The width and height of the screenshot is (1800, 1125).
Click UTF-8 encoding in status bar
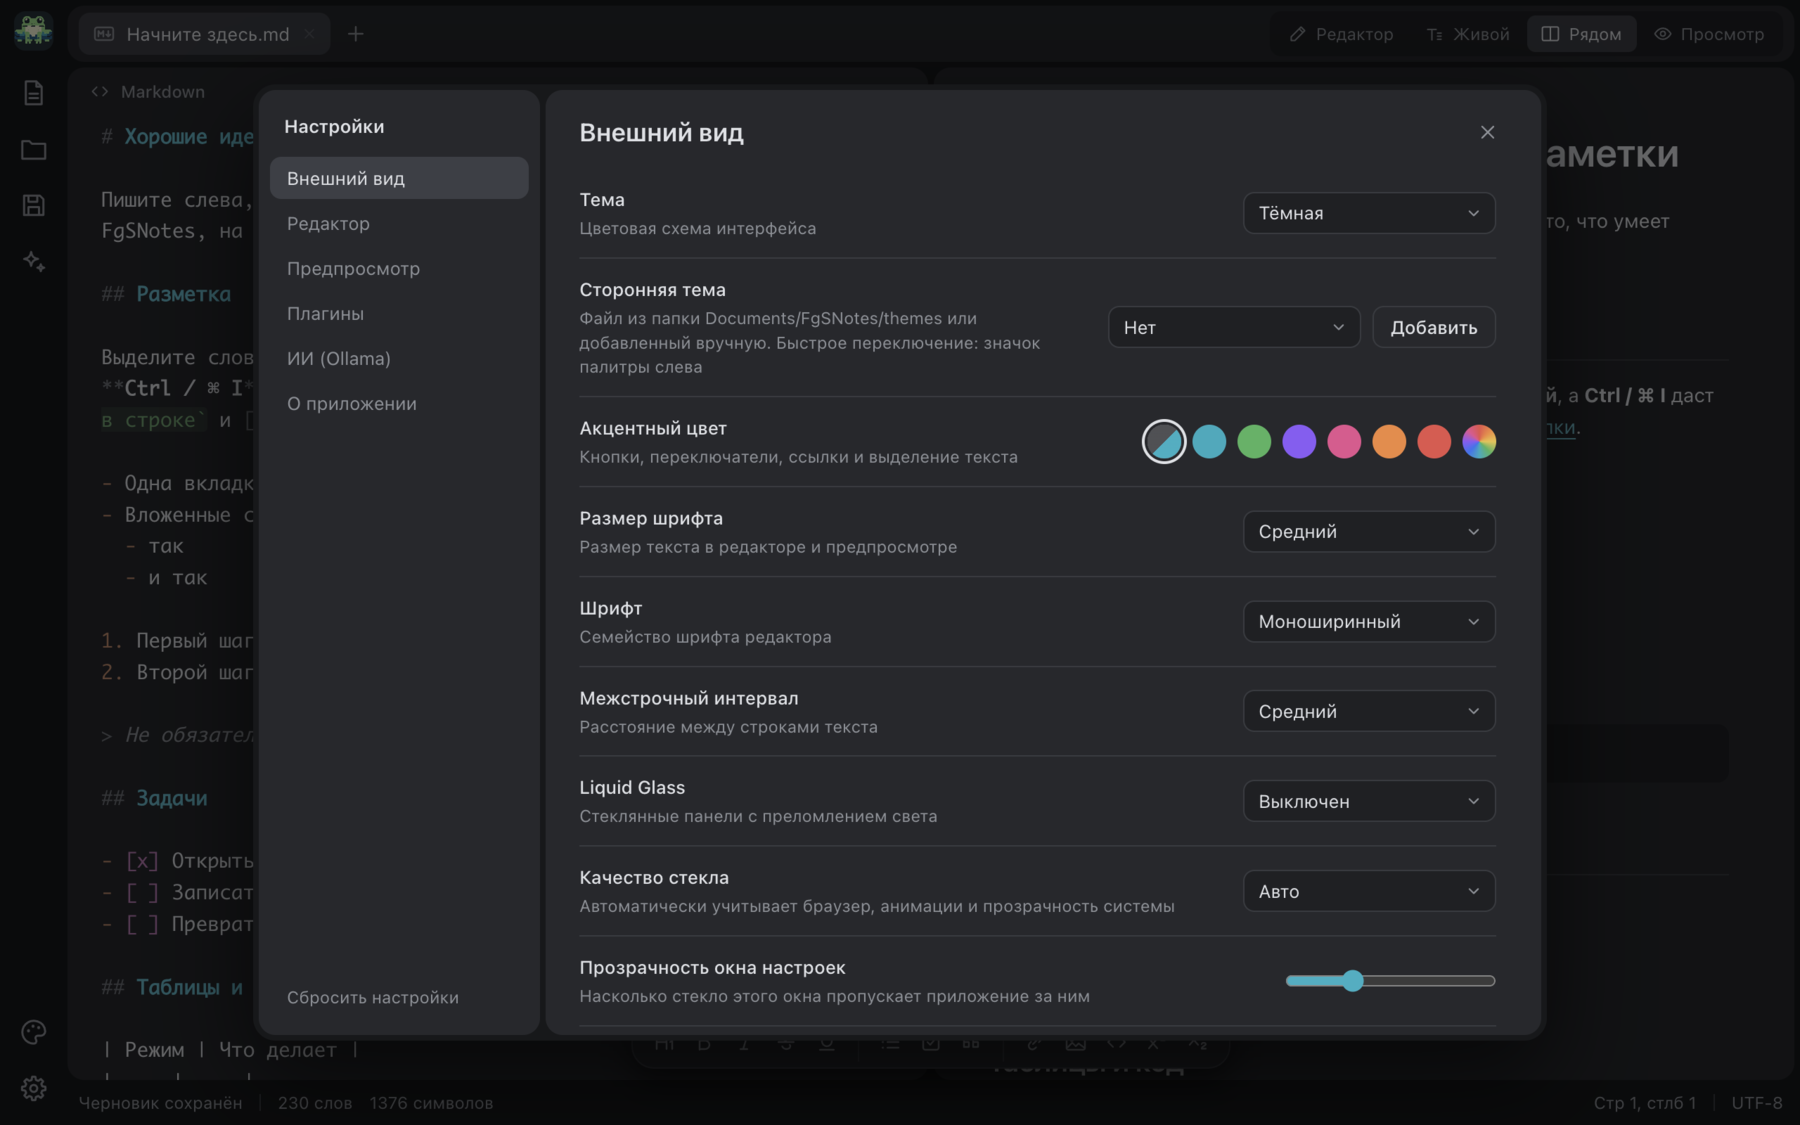1757,1103
